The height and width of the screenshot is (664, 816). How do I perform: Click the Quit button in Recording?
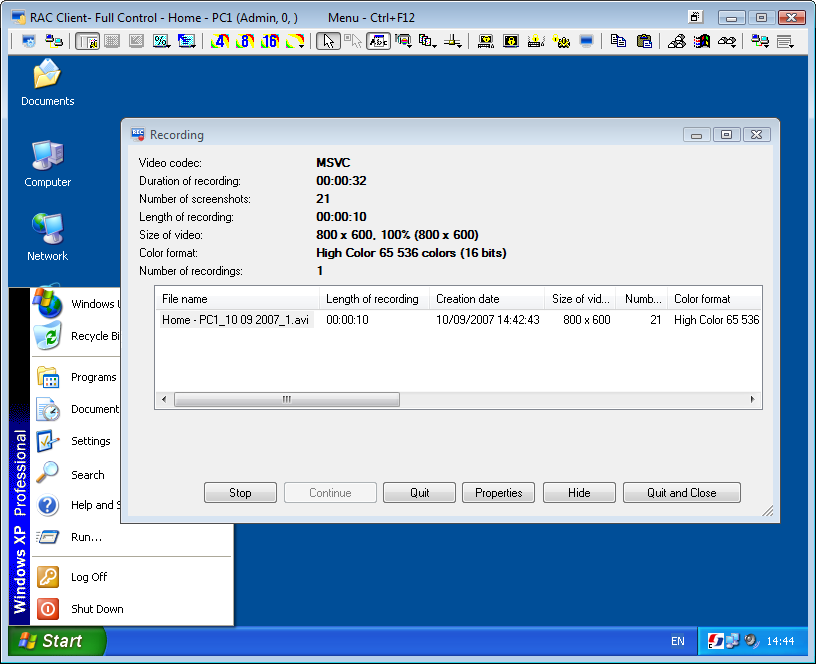419,493
